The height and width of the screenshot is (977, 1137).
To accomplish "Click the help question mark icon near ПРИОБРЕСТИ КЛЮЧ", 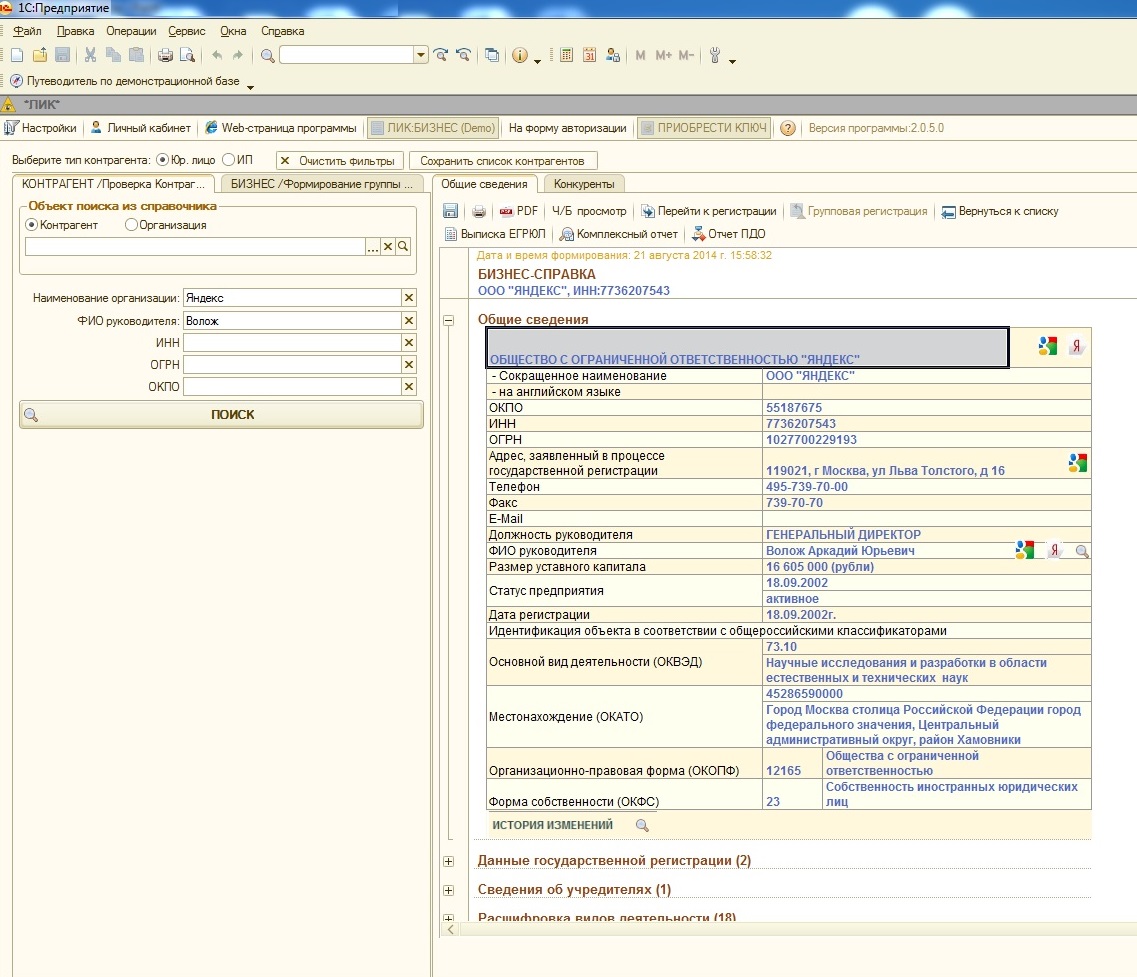I will [787, 128].
